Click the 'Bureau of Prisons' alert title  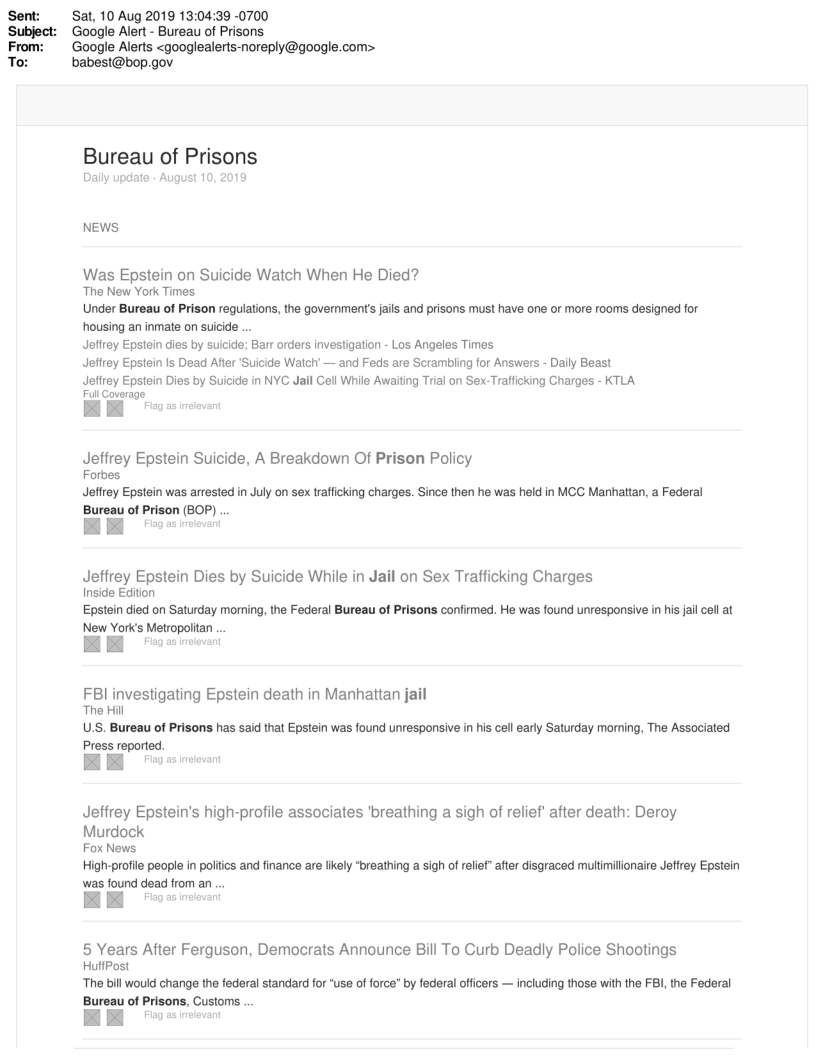[170, 157]
